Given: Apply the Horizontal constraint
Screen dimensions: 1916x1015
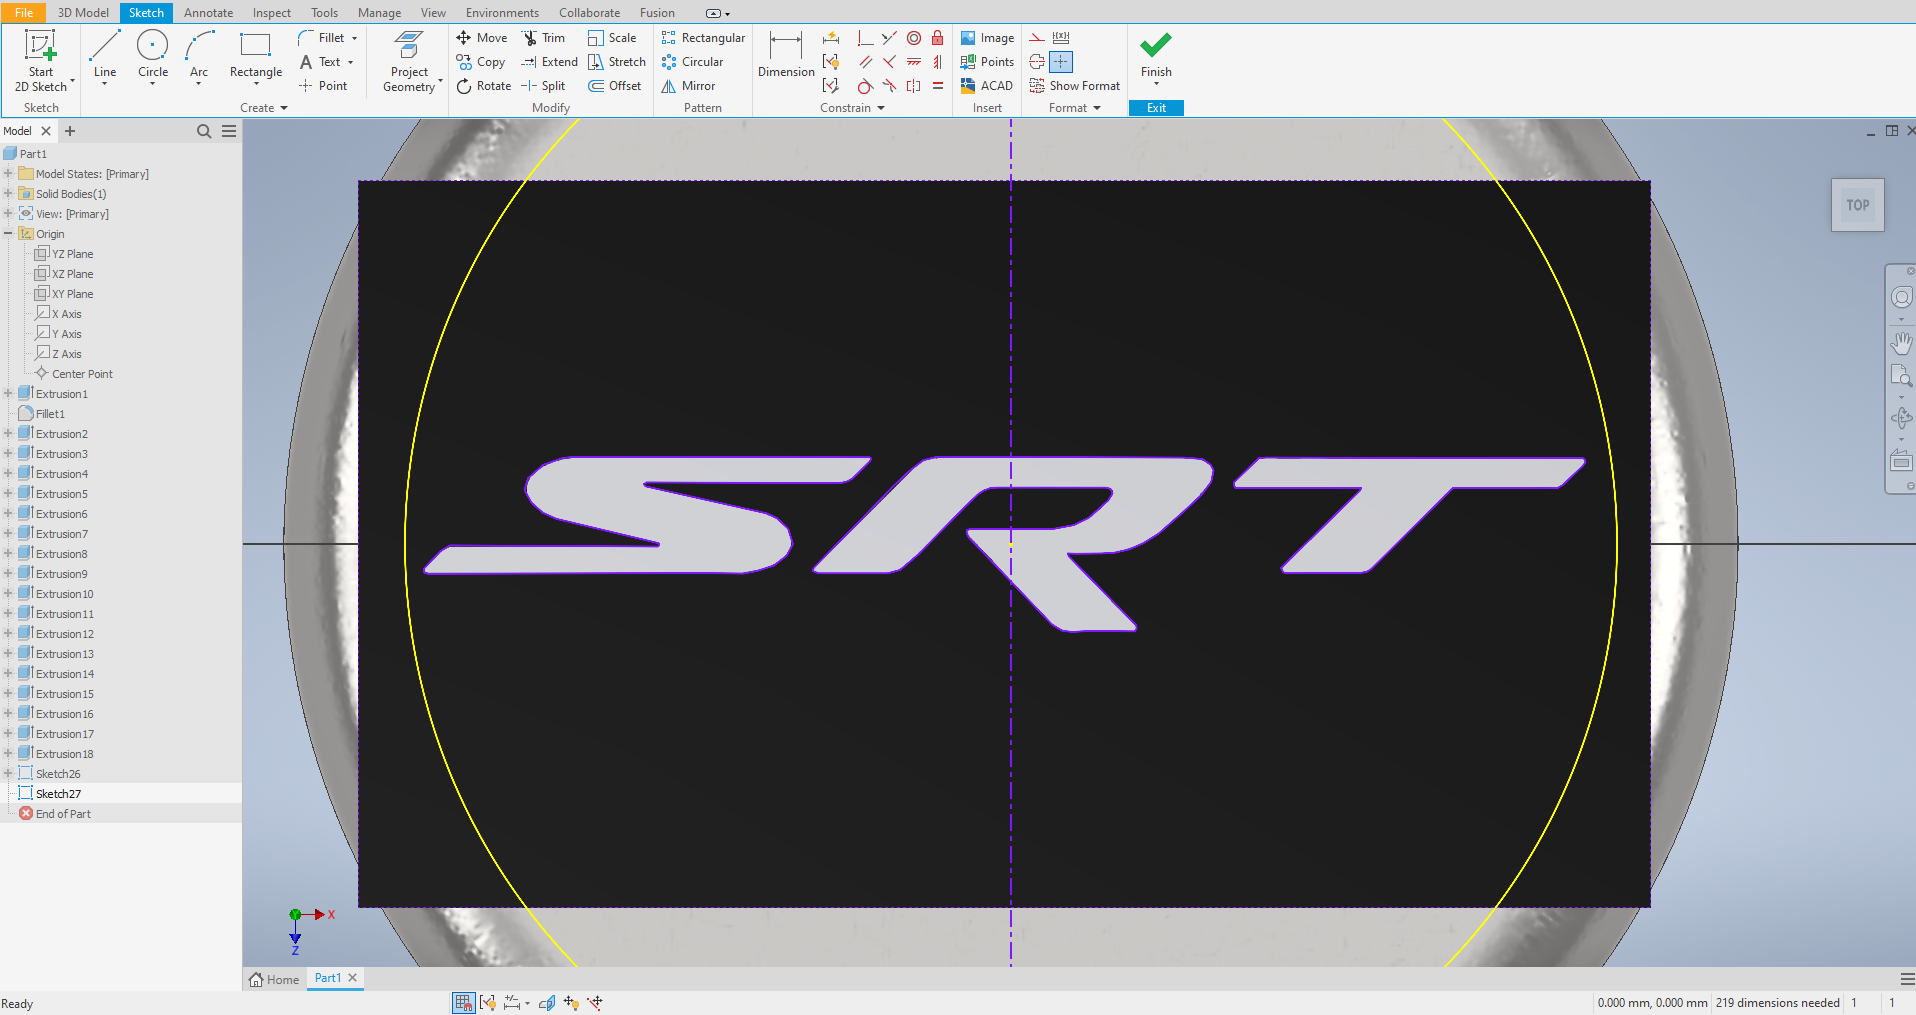Looking at the screenshot, I should pyautogui.click(x=914, y=62).
